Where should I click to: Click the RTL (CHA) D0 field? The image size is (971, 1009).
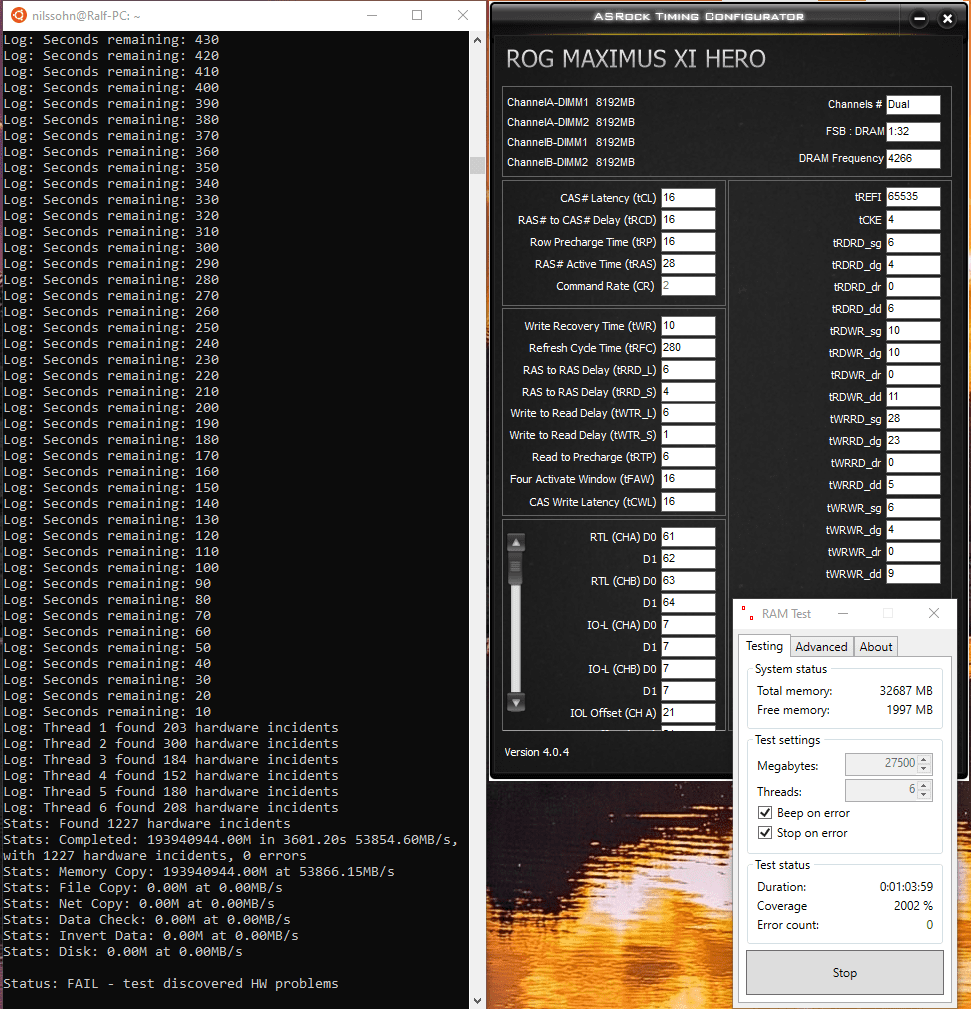[x=688, y=537]
